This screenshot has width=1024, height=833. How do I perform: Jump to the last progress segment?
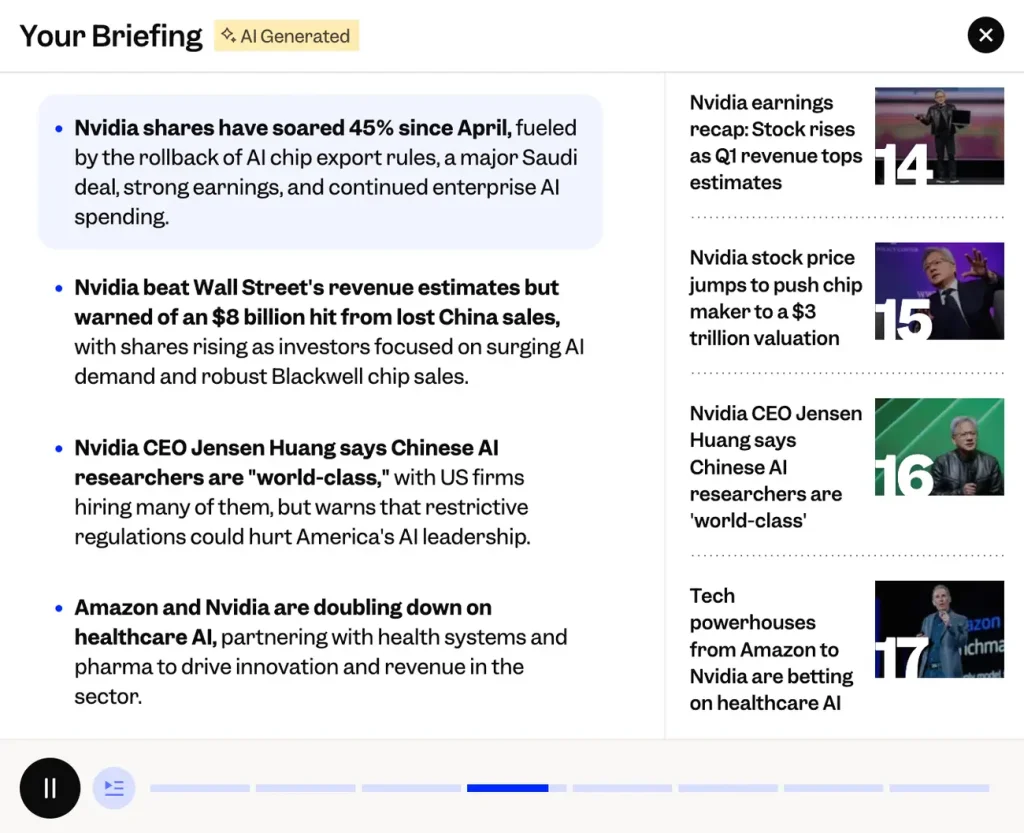click(939, 788)
